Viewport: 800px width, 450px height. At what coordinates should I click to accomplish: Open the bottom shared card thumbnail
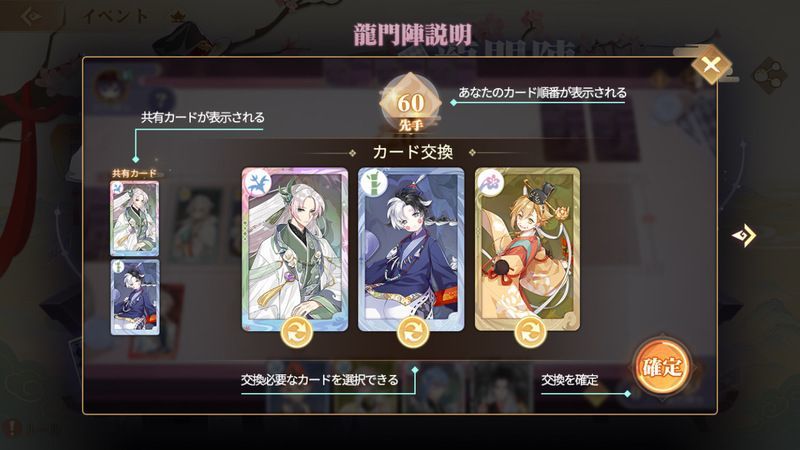point(135,297)
